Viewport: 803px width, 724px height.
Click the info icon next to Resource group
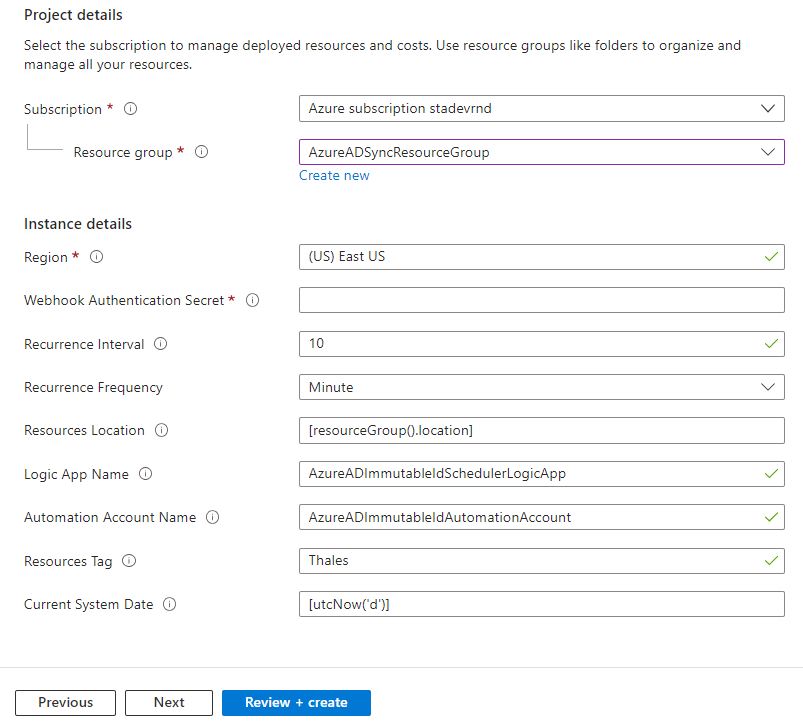[x=201, y=152]
